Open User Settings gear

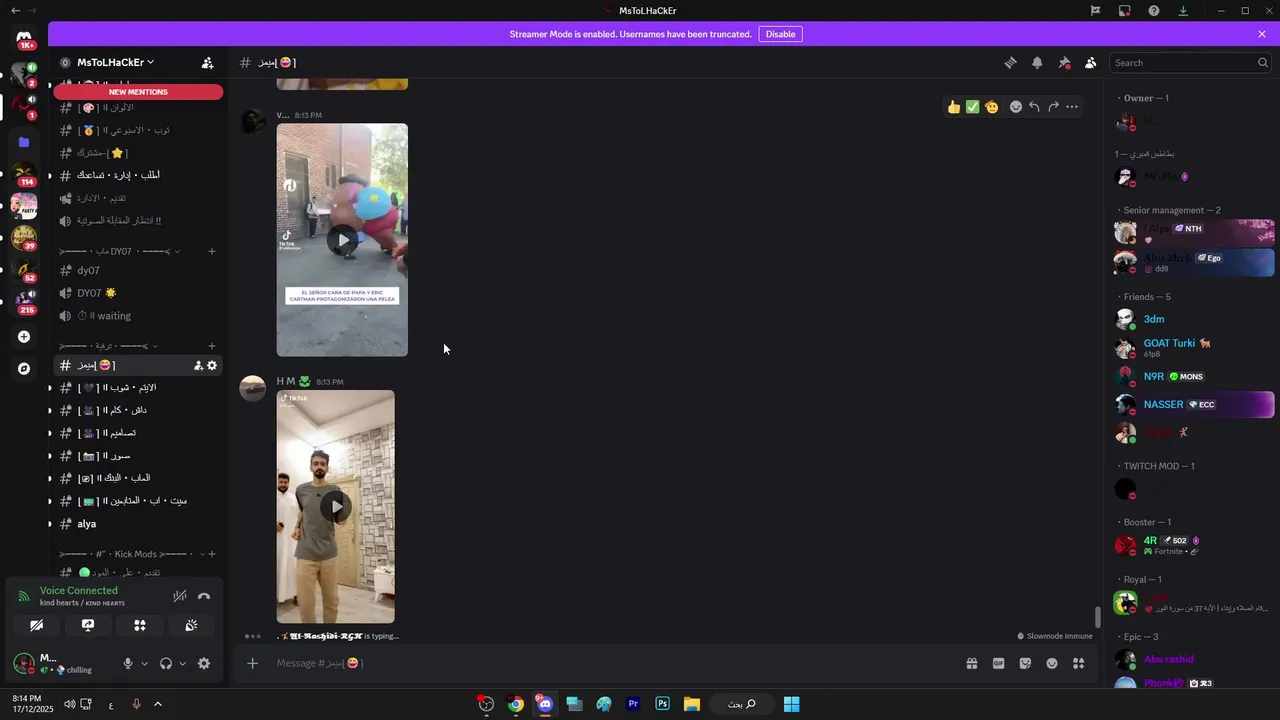pos(204,663)
